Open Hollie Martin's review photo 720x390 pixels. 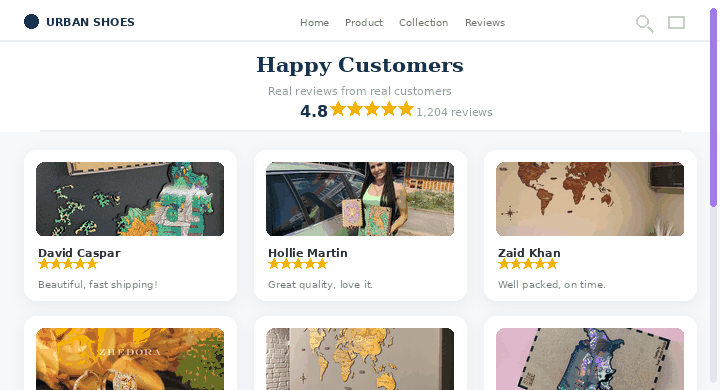pyautogui.click(x=360, y=199)
